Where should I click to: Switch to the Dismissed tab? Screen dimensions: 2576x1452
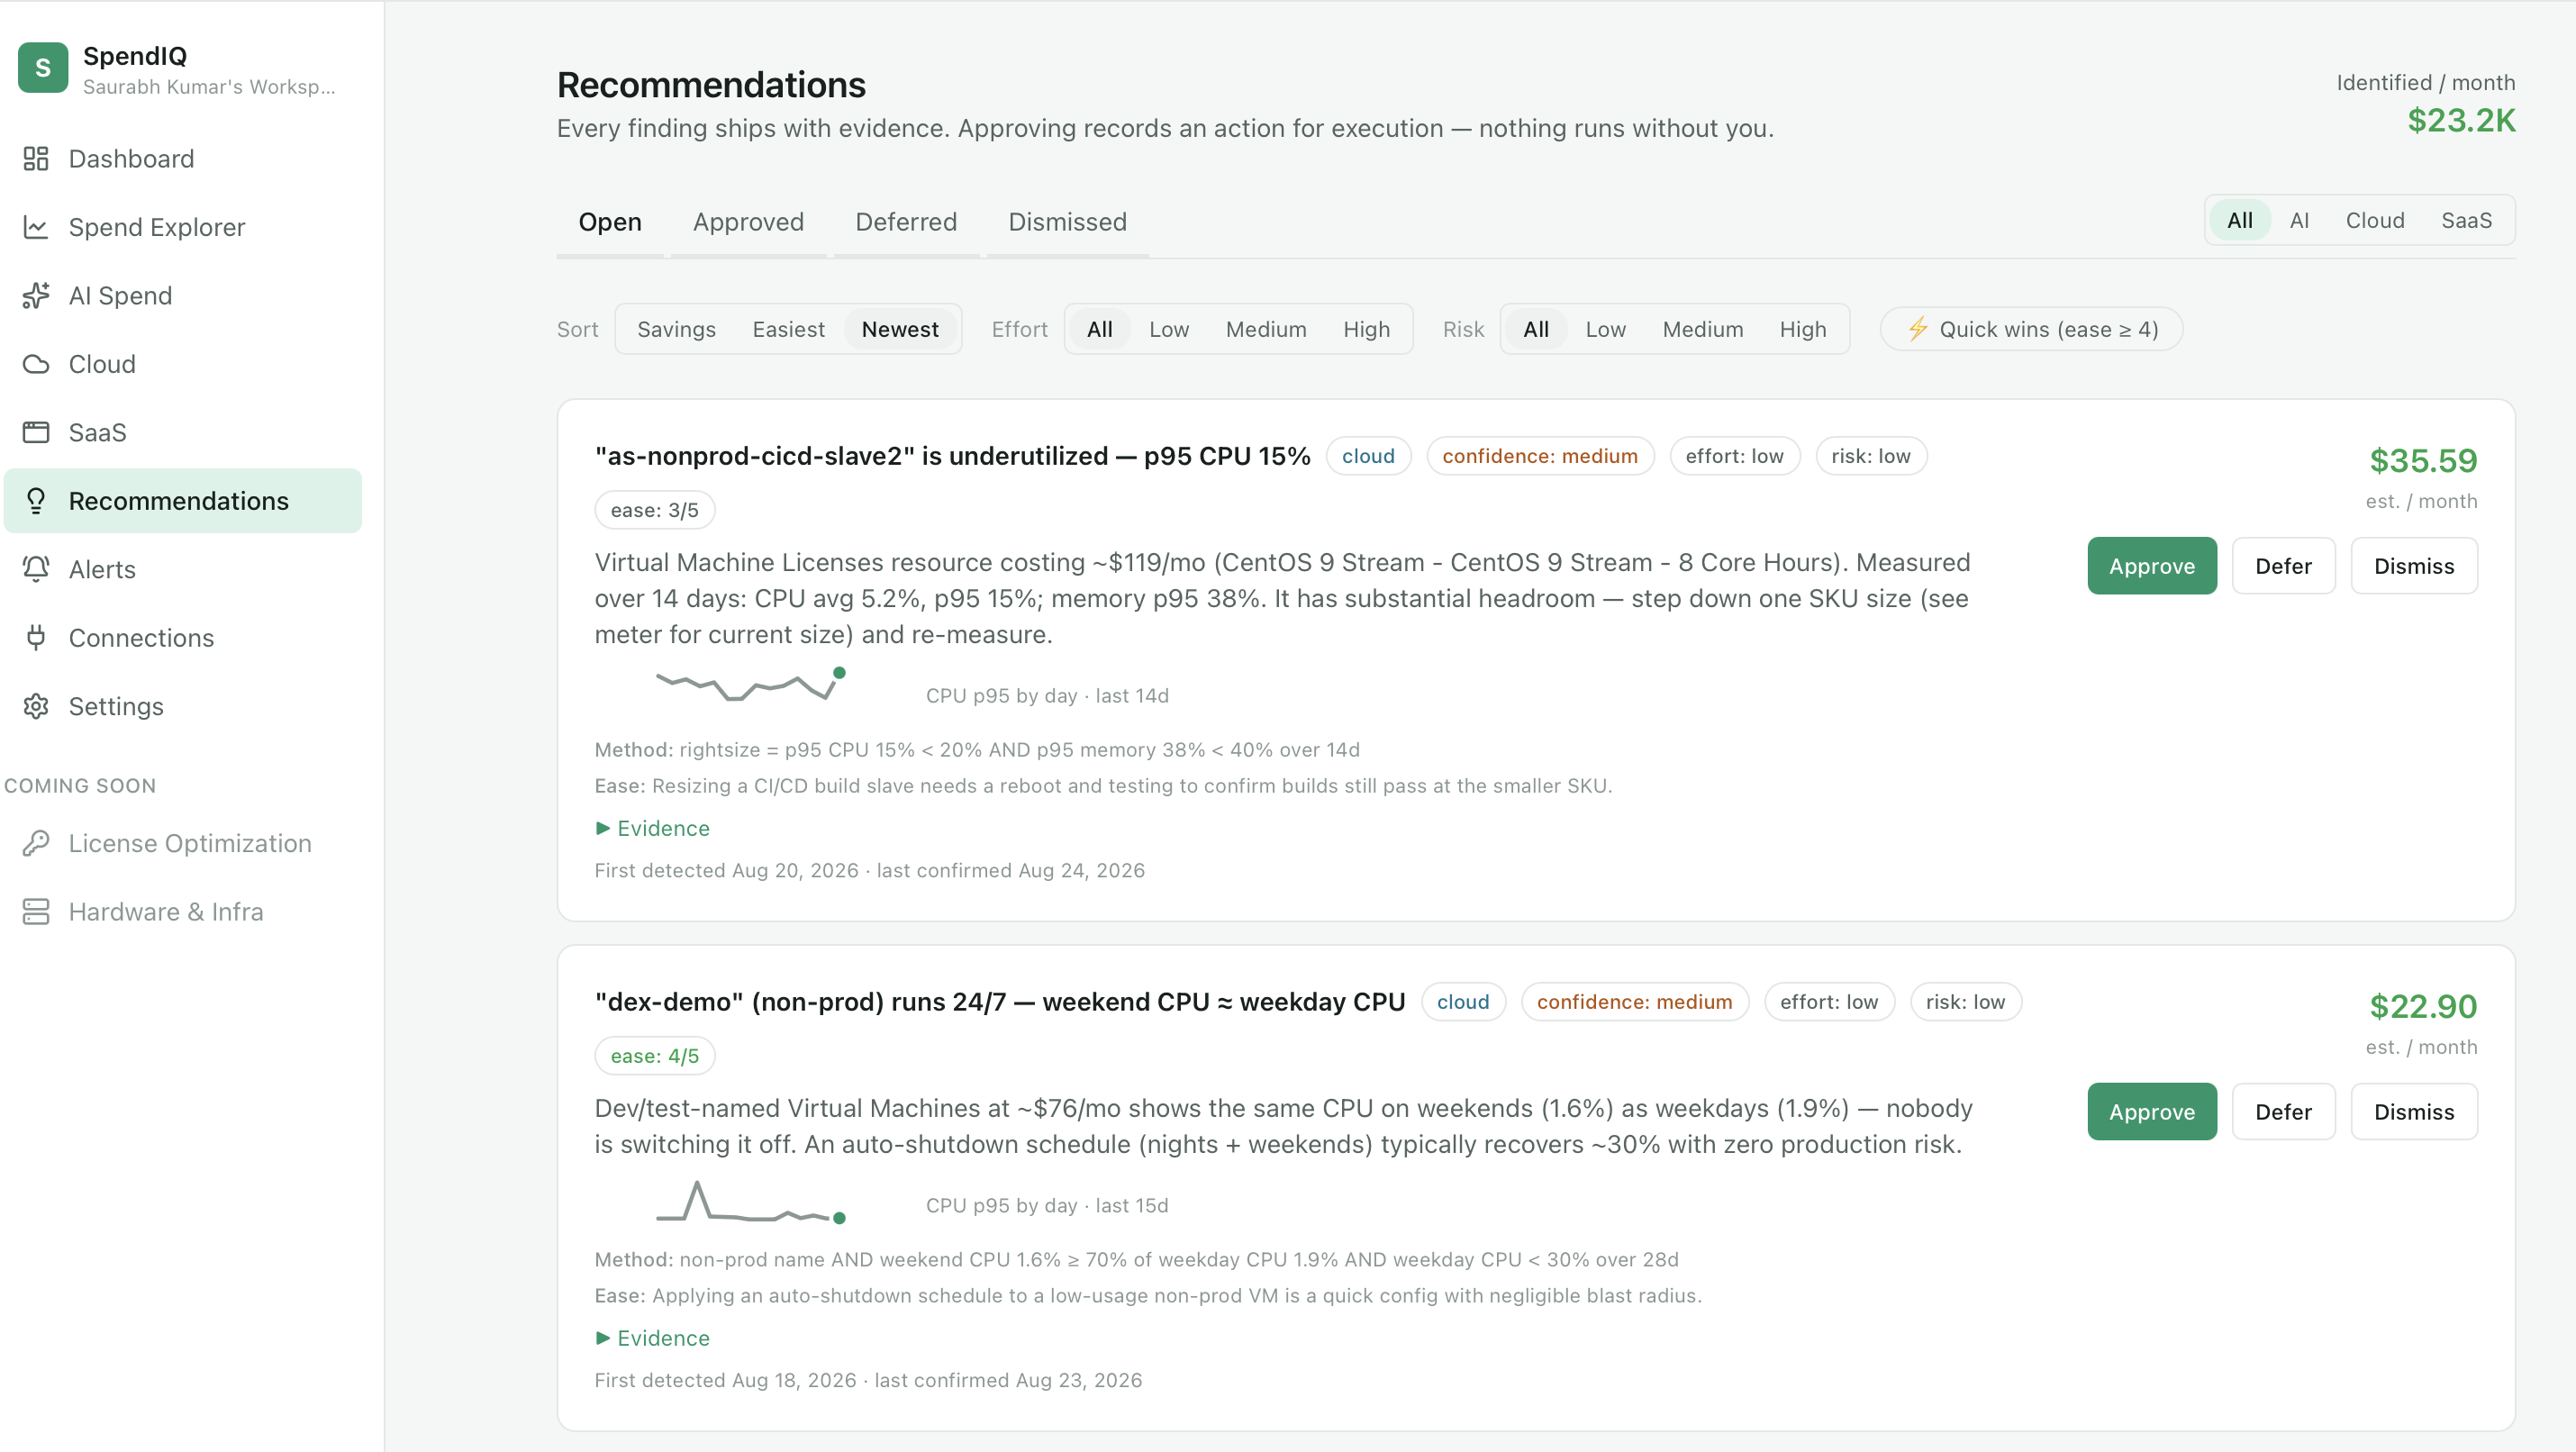point(1067,222)
